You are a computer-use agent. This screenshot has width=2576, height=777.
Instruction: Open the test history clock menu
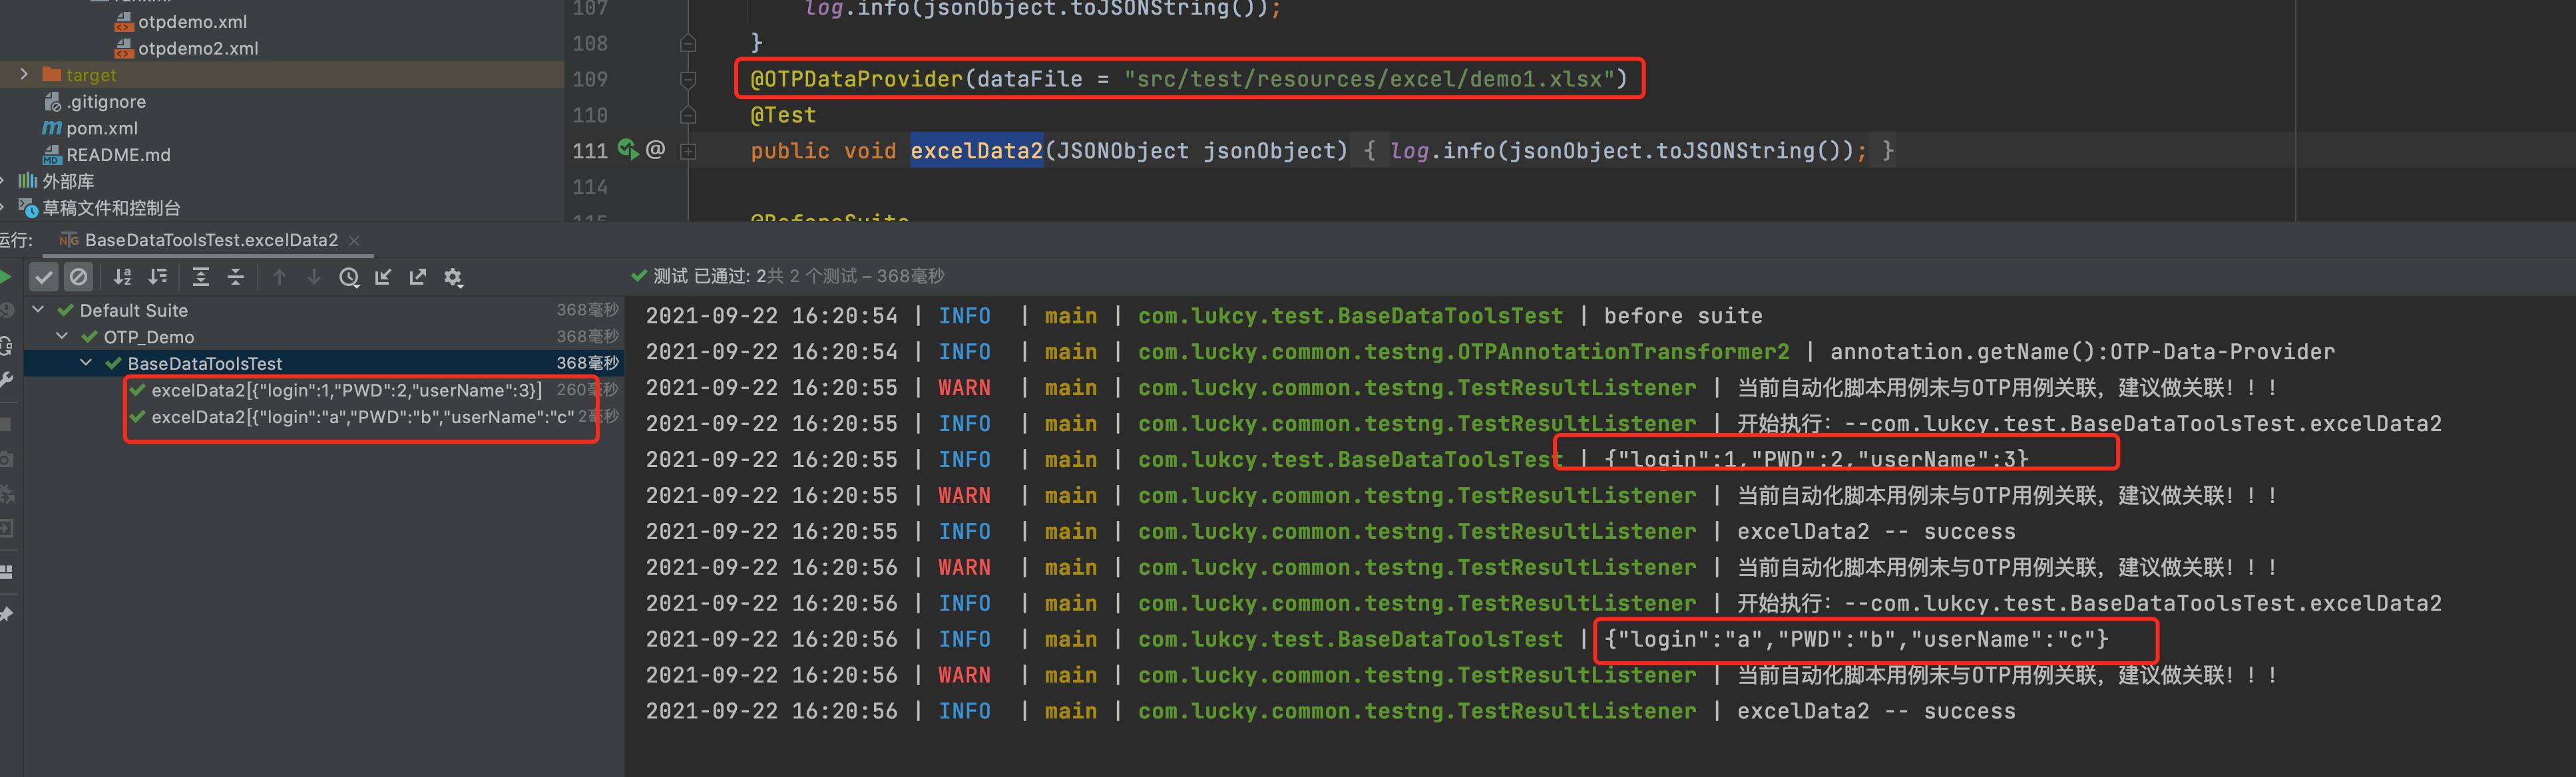point(349,277)
